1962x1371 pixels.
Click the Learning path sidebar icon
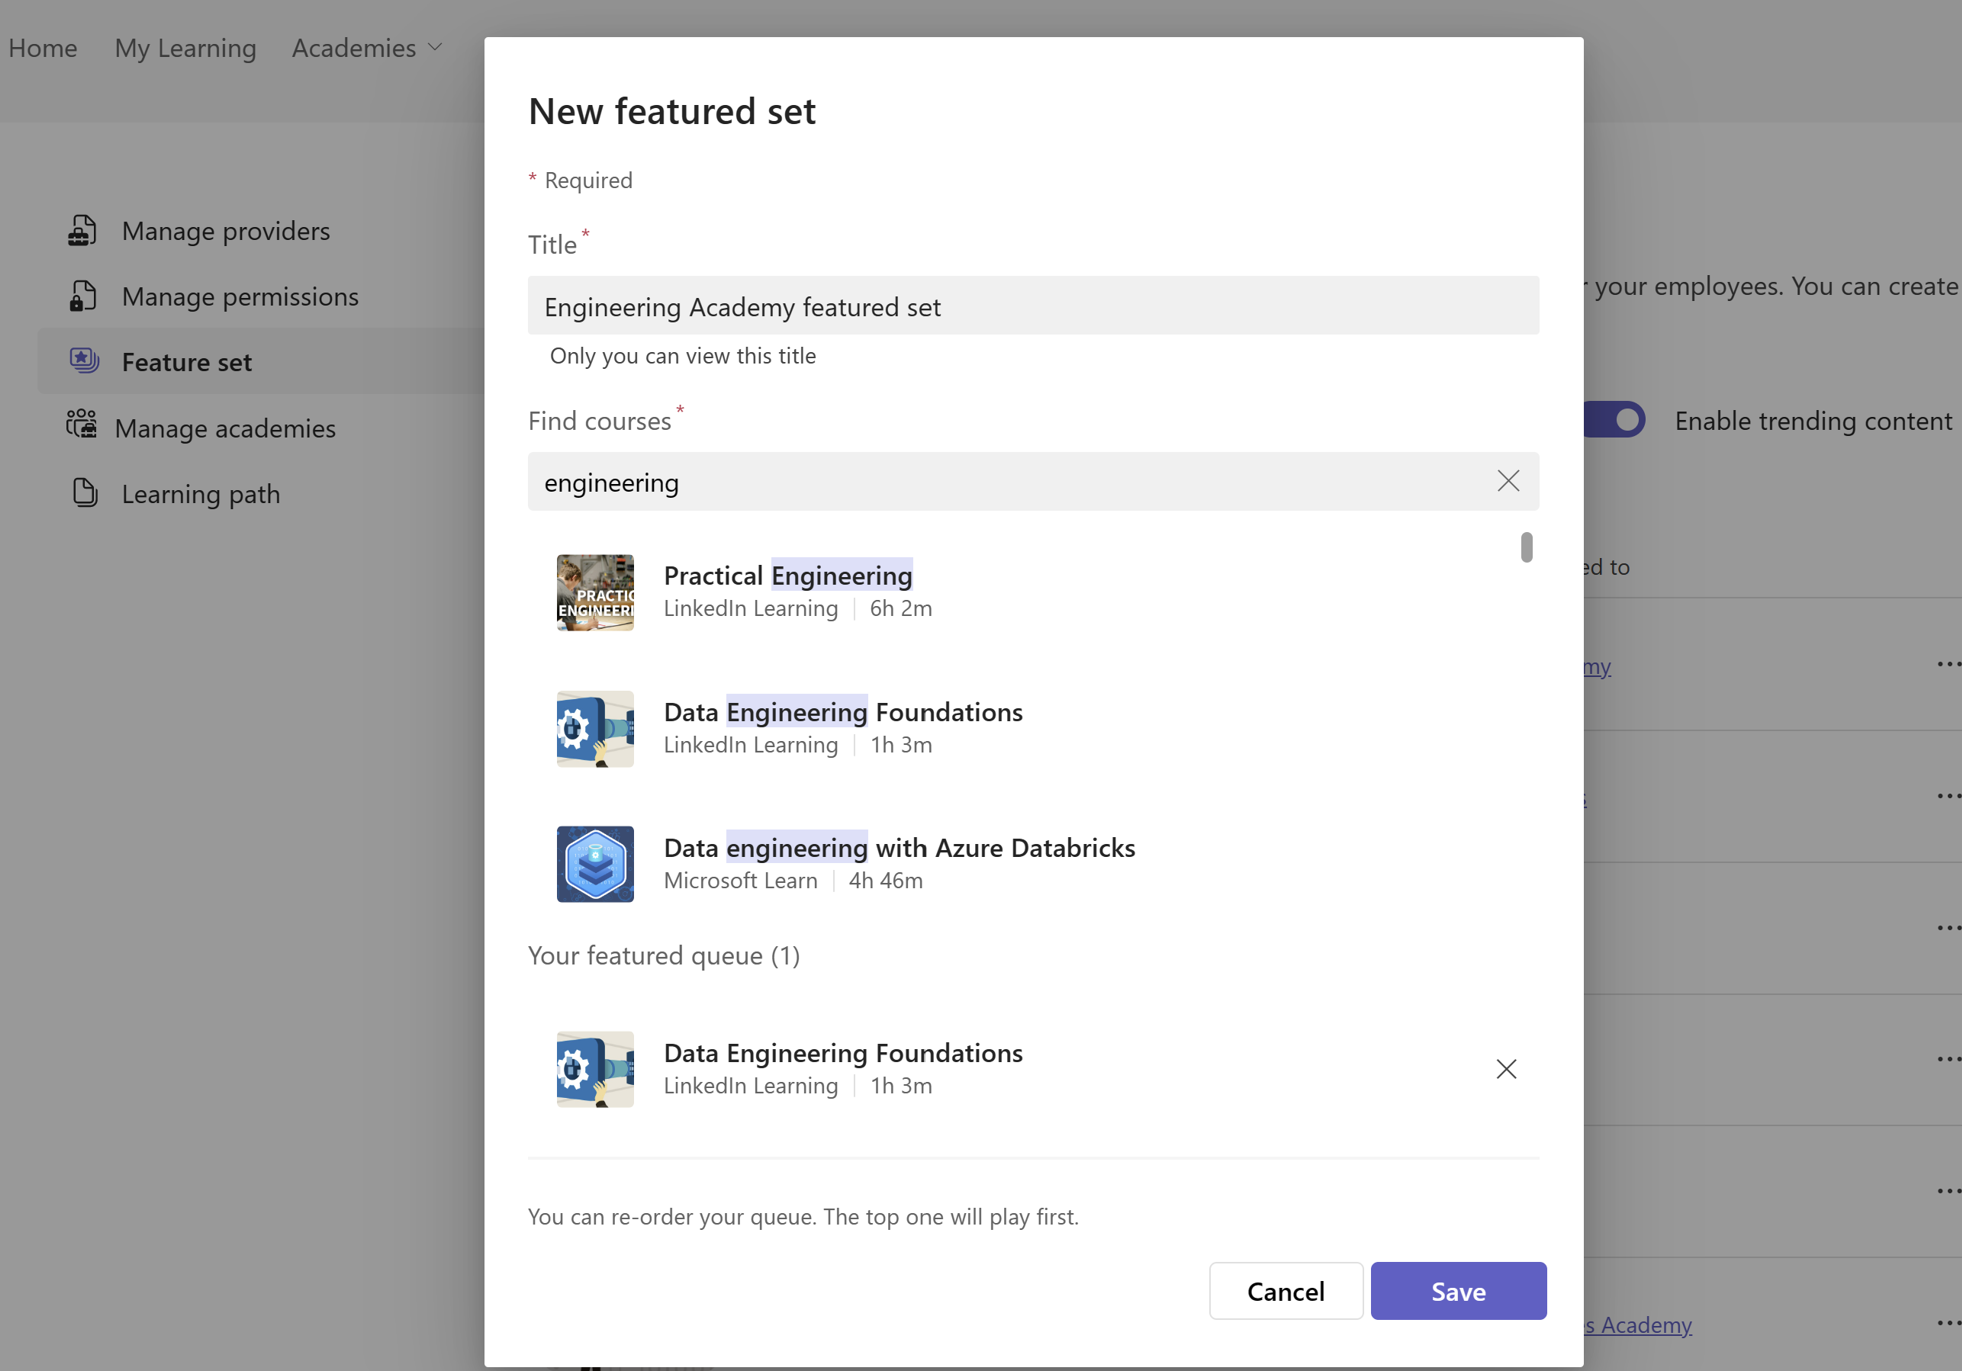tap(83, 493)
